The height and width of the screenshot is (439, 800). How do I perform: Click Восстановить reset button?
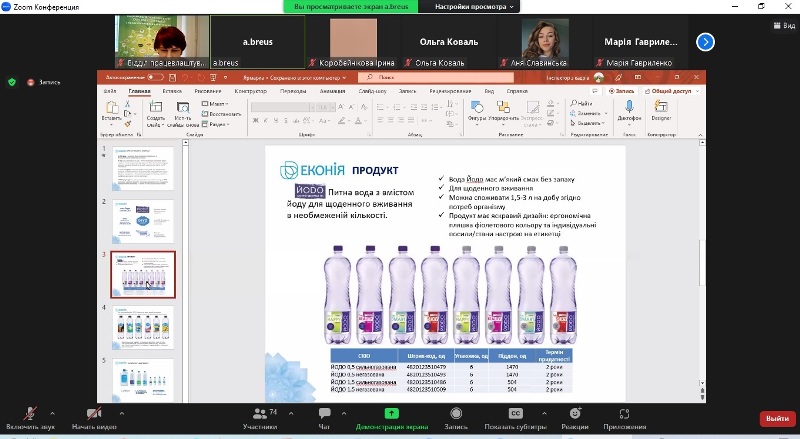click(221, 114)
